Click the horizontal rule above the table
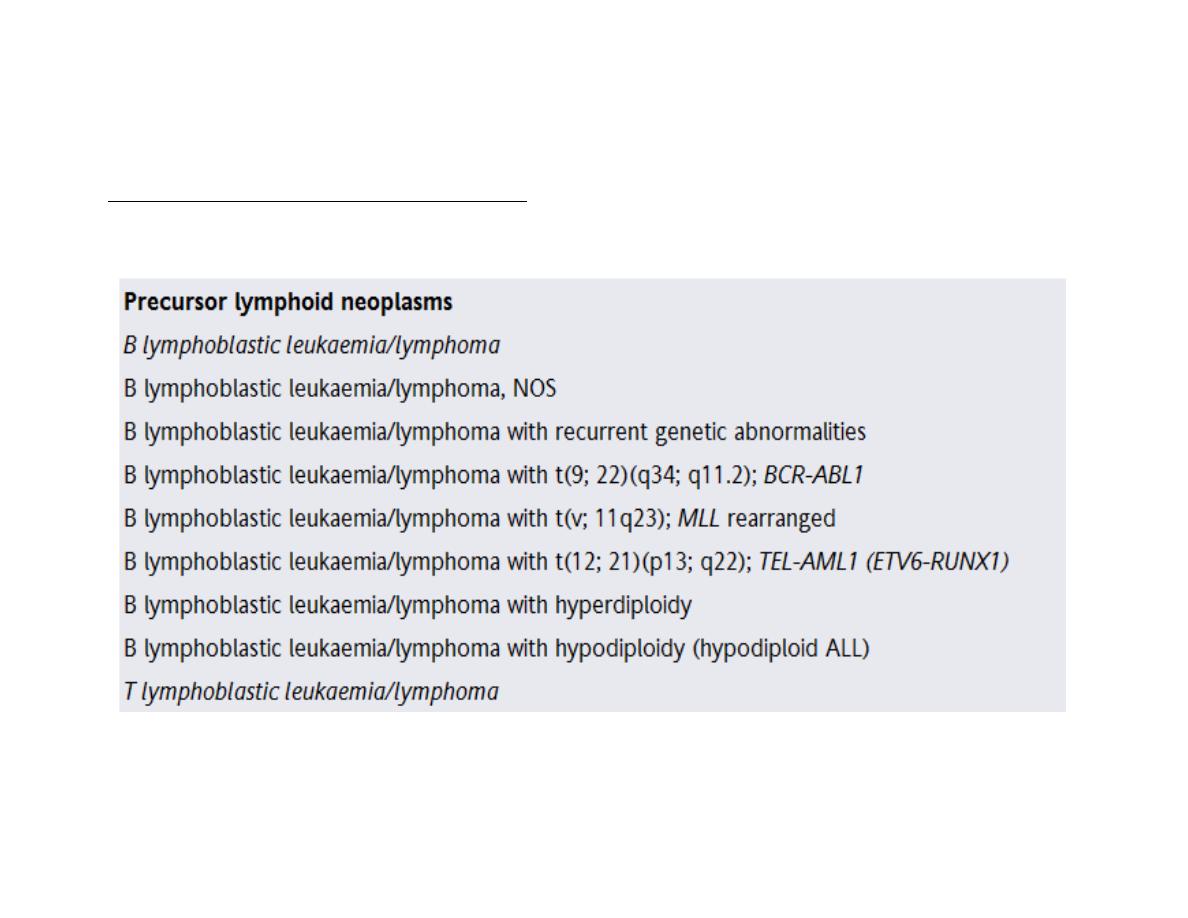This screenshot has width=1188, height=918. [317, 201]
